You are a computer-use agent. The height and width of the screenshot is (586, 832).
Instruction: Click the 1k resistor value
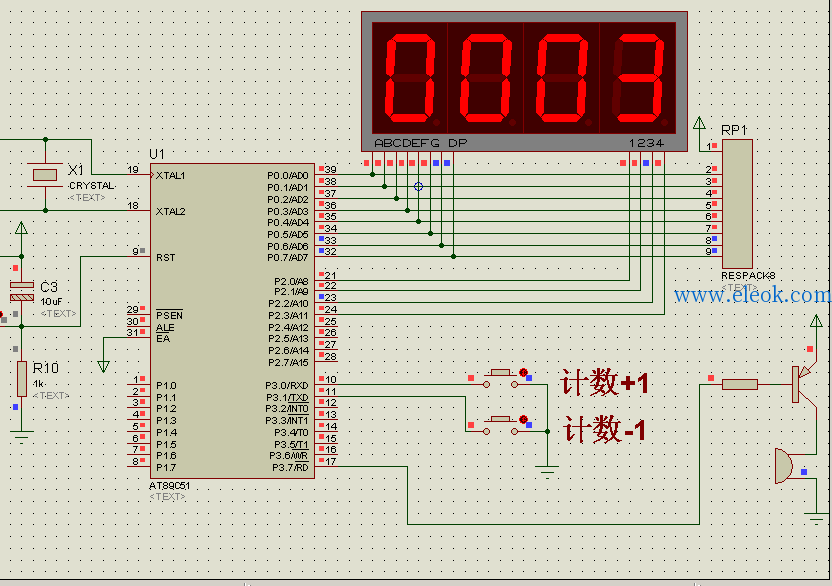tap(39, 383)
